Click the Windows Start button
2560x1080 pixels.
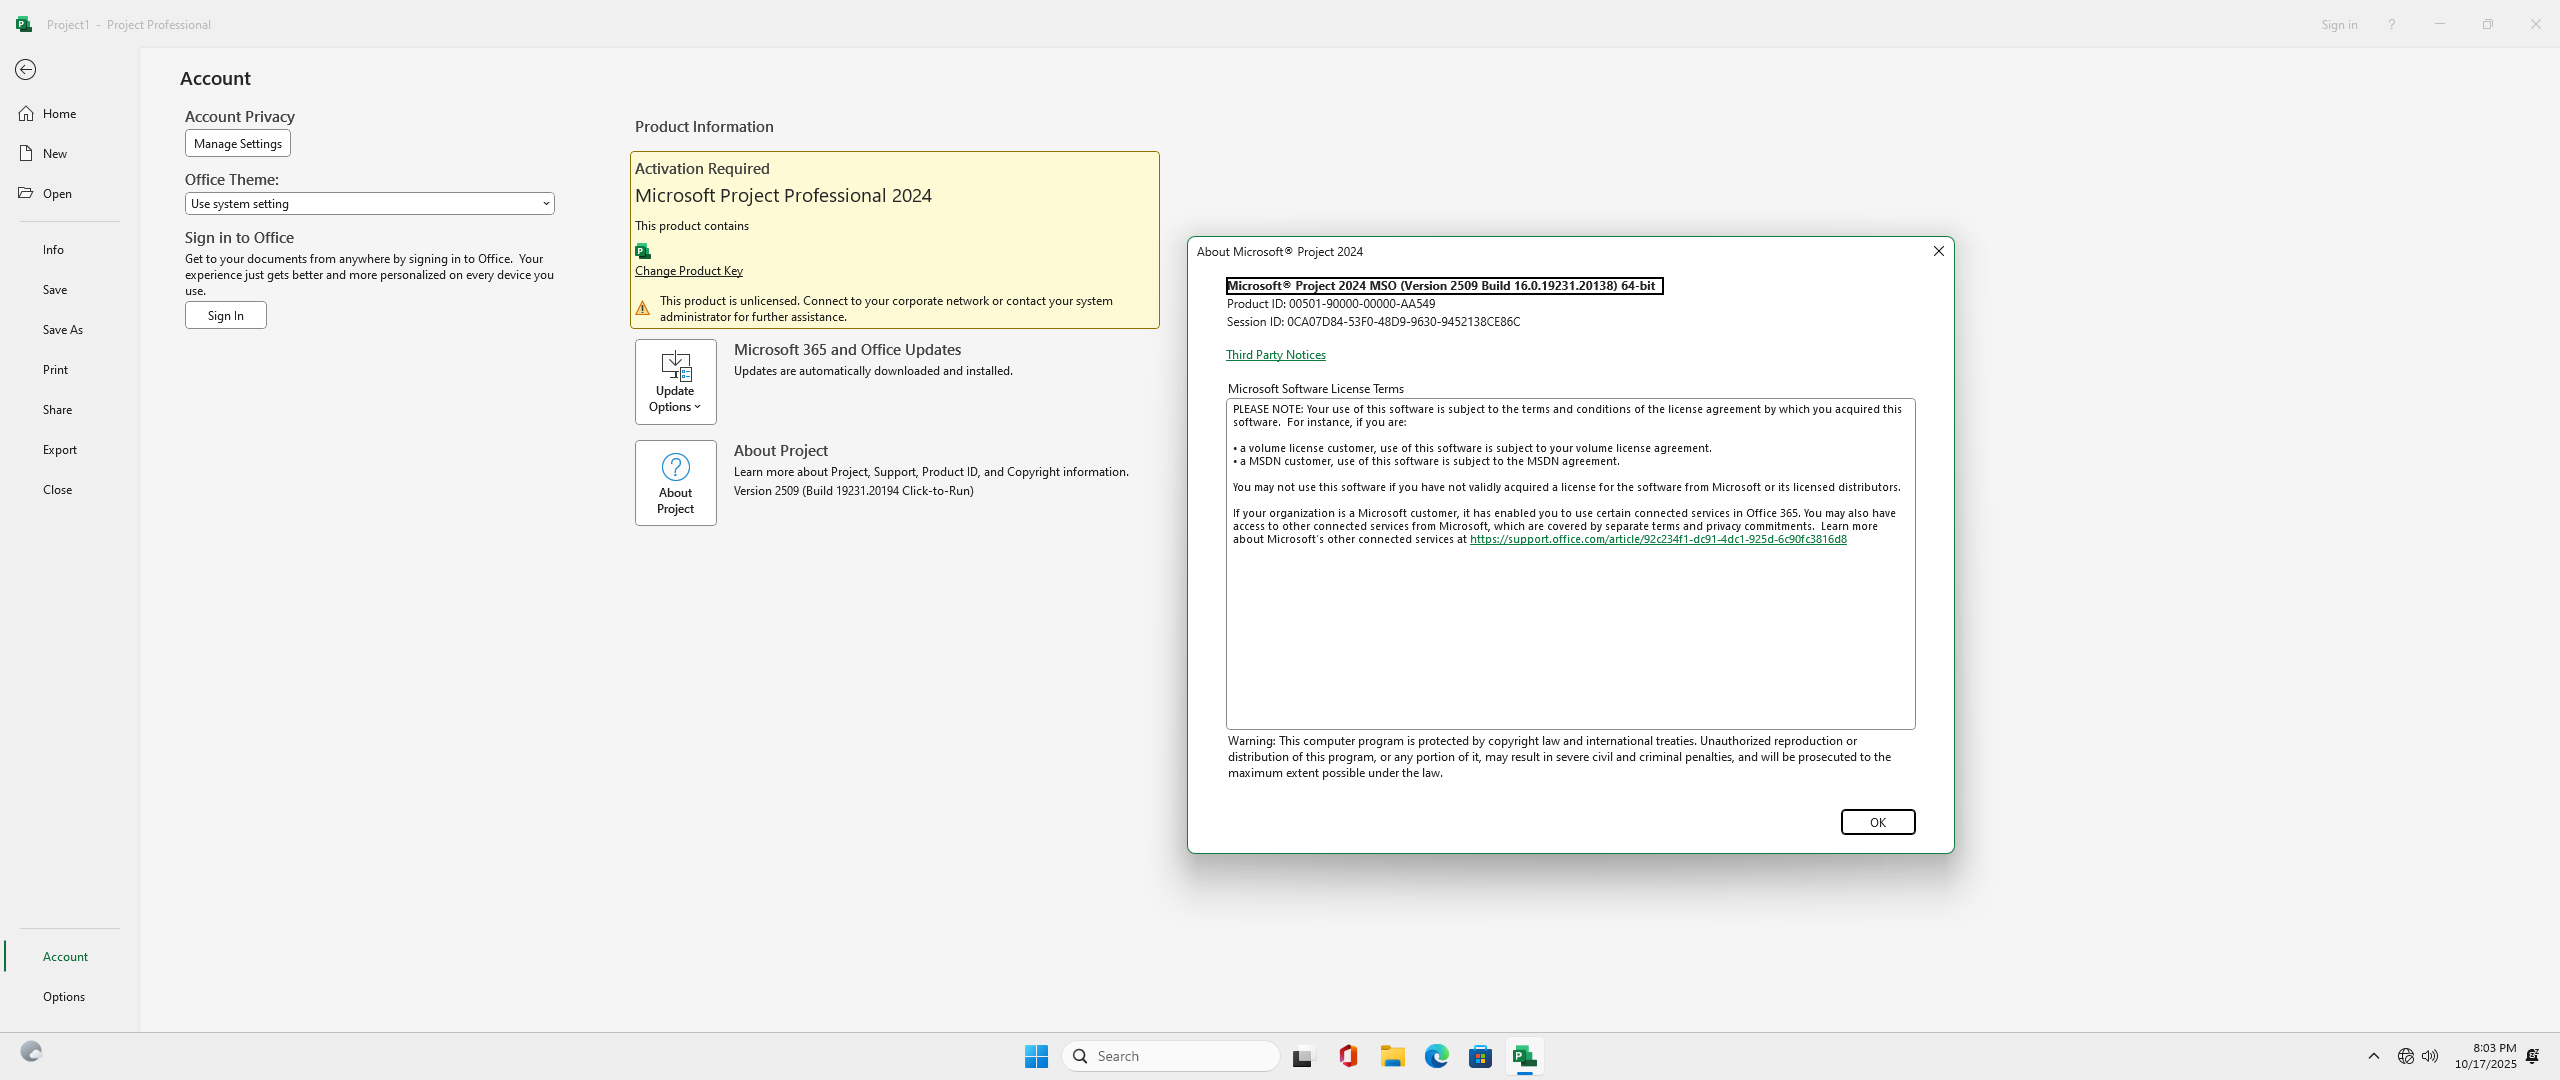click(1036, 1056)
